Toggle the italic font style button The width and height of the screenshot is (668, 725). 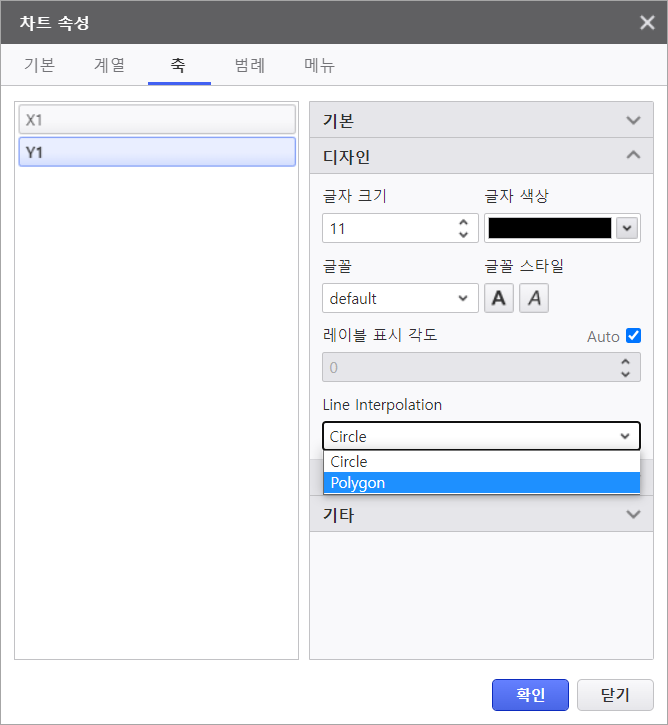tap(534, 298)
